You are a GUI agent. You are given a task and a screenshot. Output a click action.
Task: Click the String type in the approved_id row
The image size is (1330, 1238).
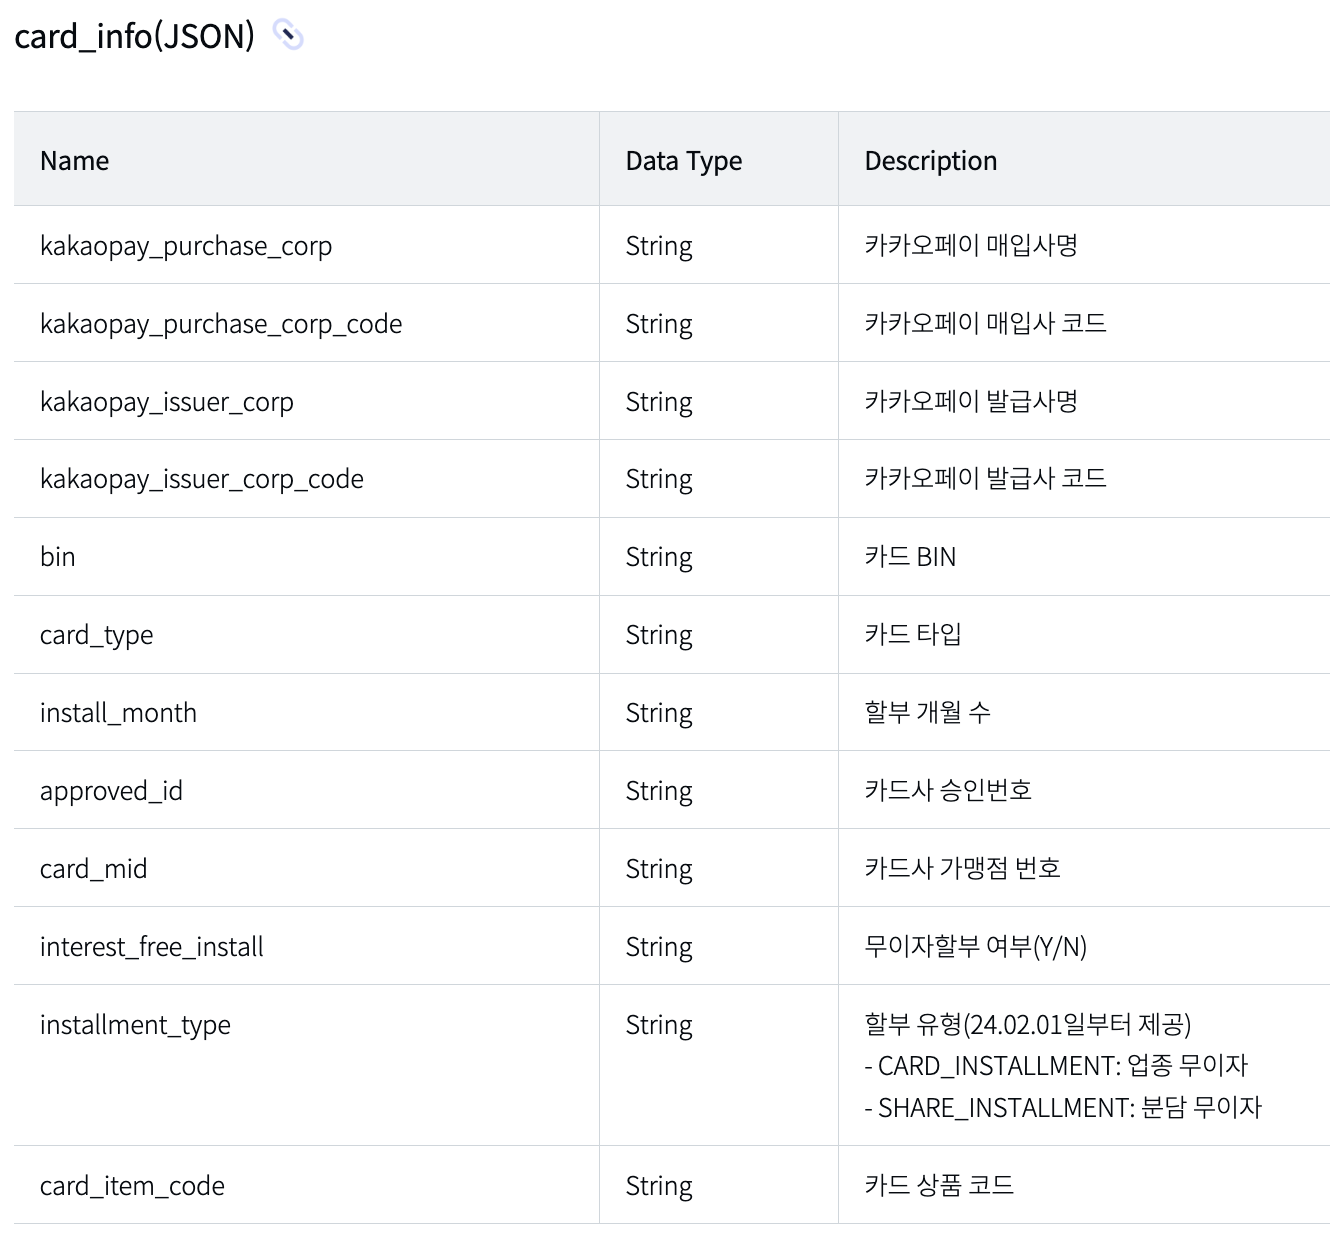(659, 791)
